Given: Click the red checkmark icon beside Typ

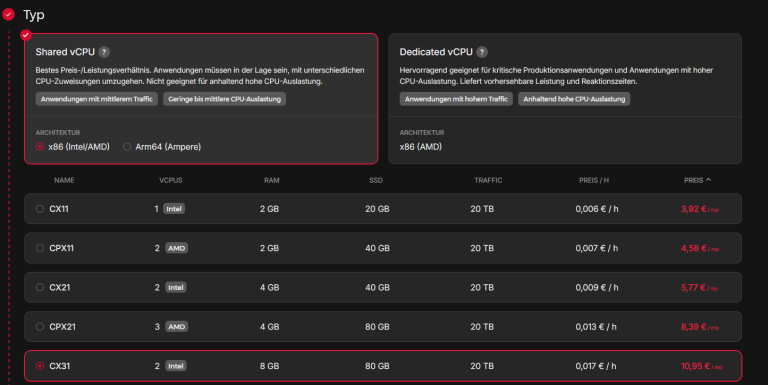Looking at the screenshot, I should (x=8, y=15).
